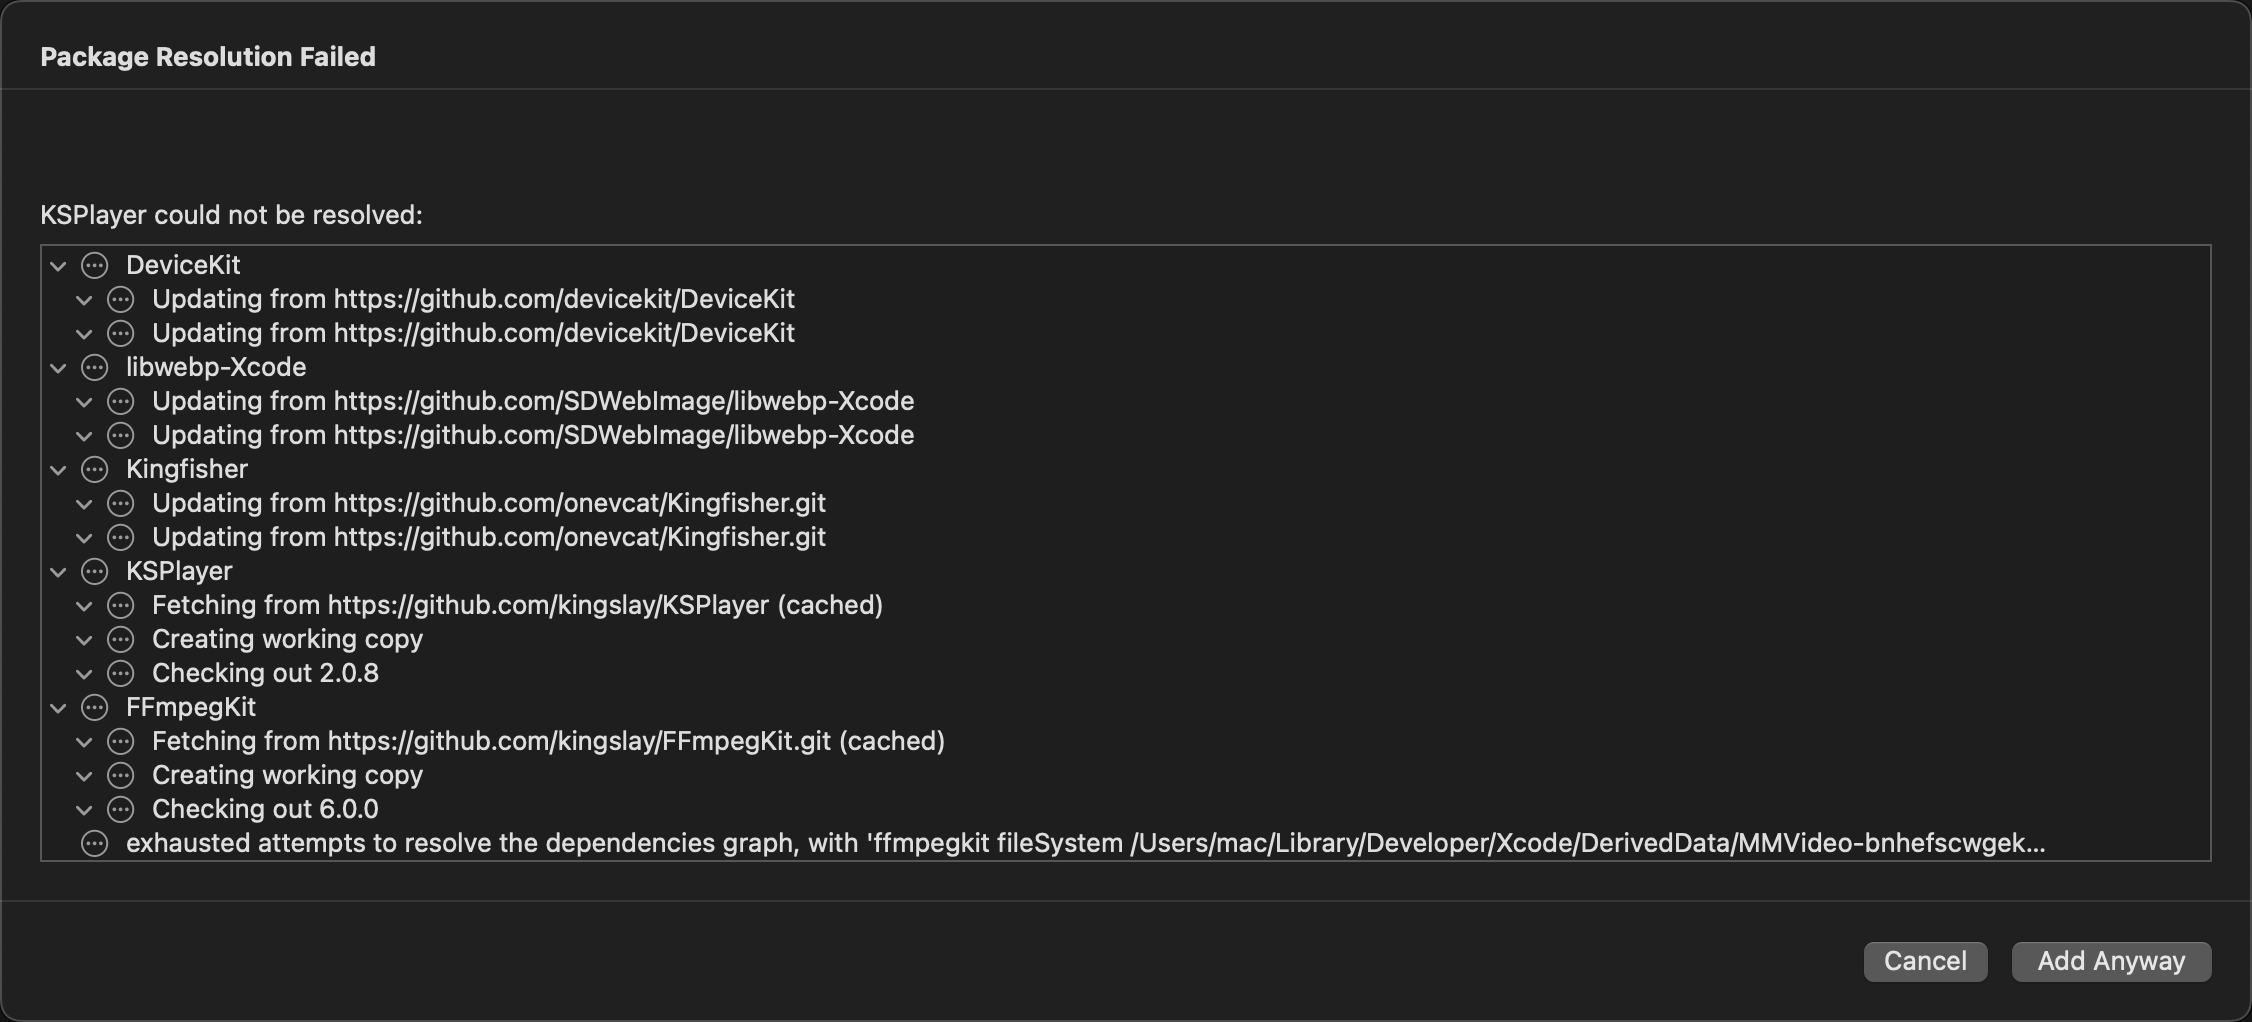Collapse the KSPlayer tree entry

pyautogui.click(x=58, y=571)
